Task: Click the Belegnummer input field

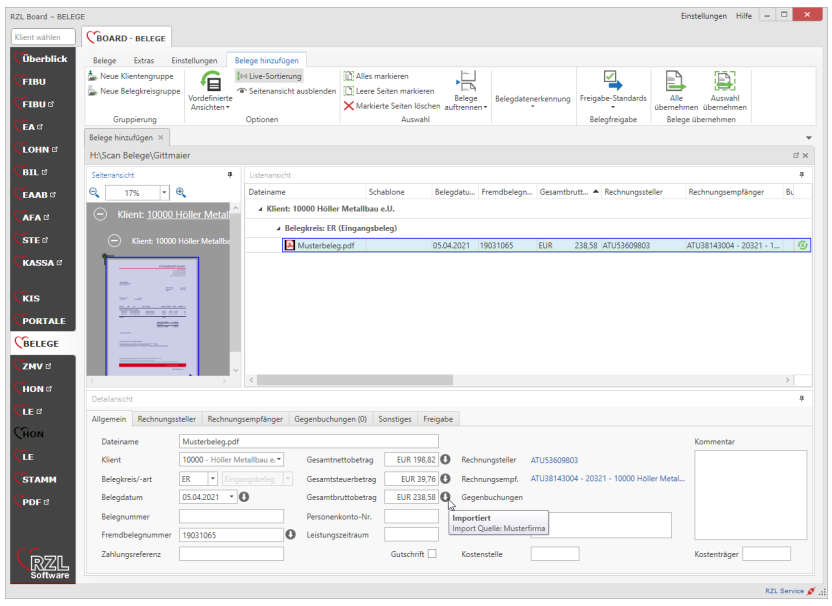Action: 230,516
